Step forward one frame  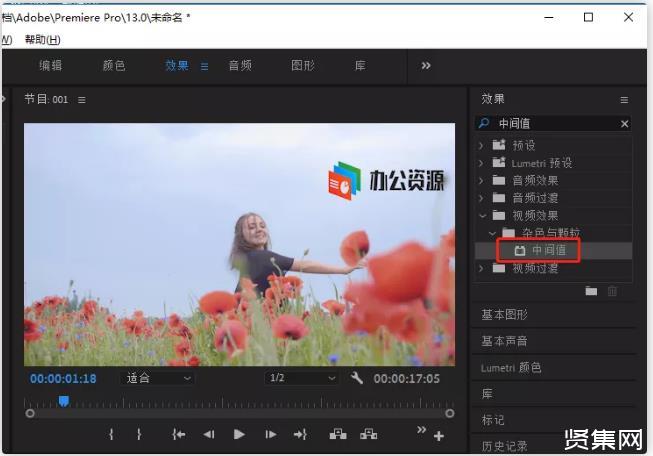[271, 435]
